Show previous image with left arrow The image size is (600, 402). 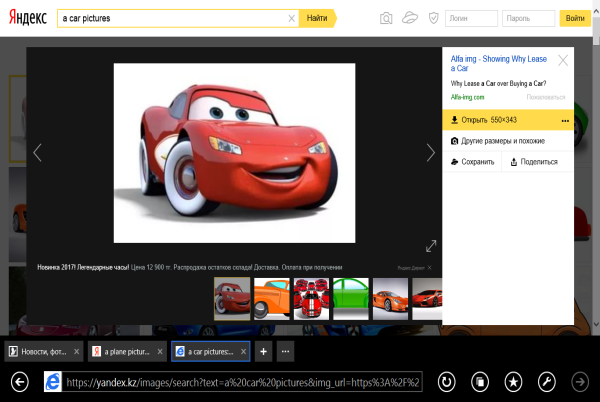pos(37,153)
